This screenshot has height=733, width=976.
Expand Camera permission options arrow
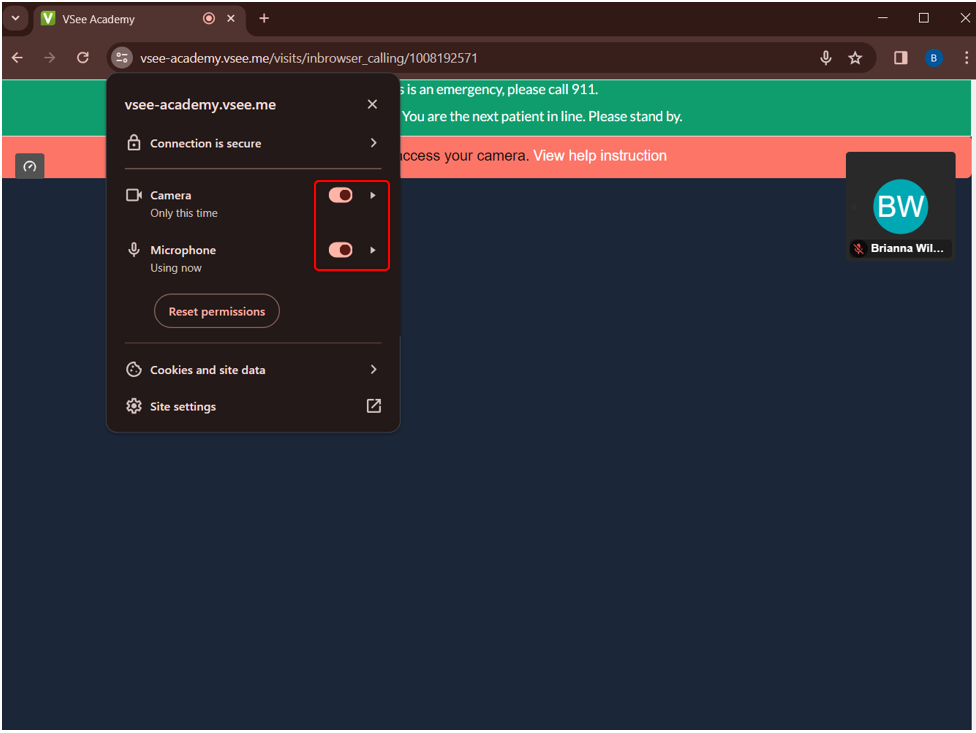373,195
